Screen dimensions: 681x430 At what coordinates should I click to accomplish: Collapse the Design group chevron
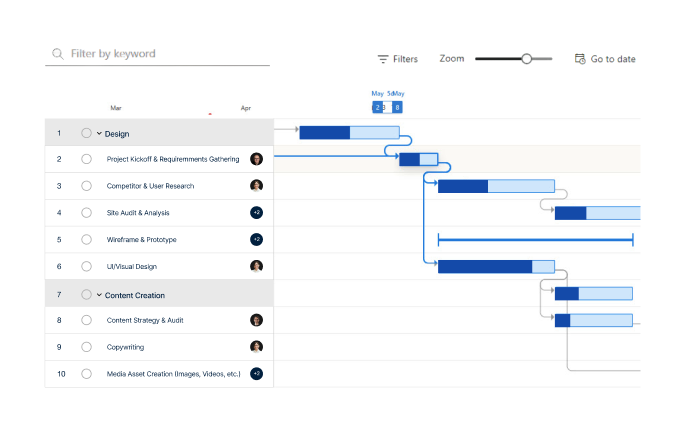99,133
